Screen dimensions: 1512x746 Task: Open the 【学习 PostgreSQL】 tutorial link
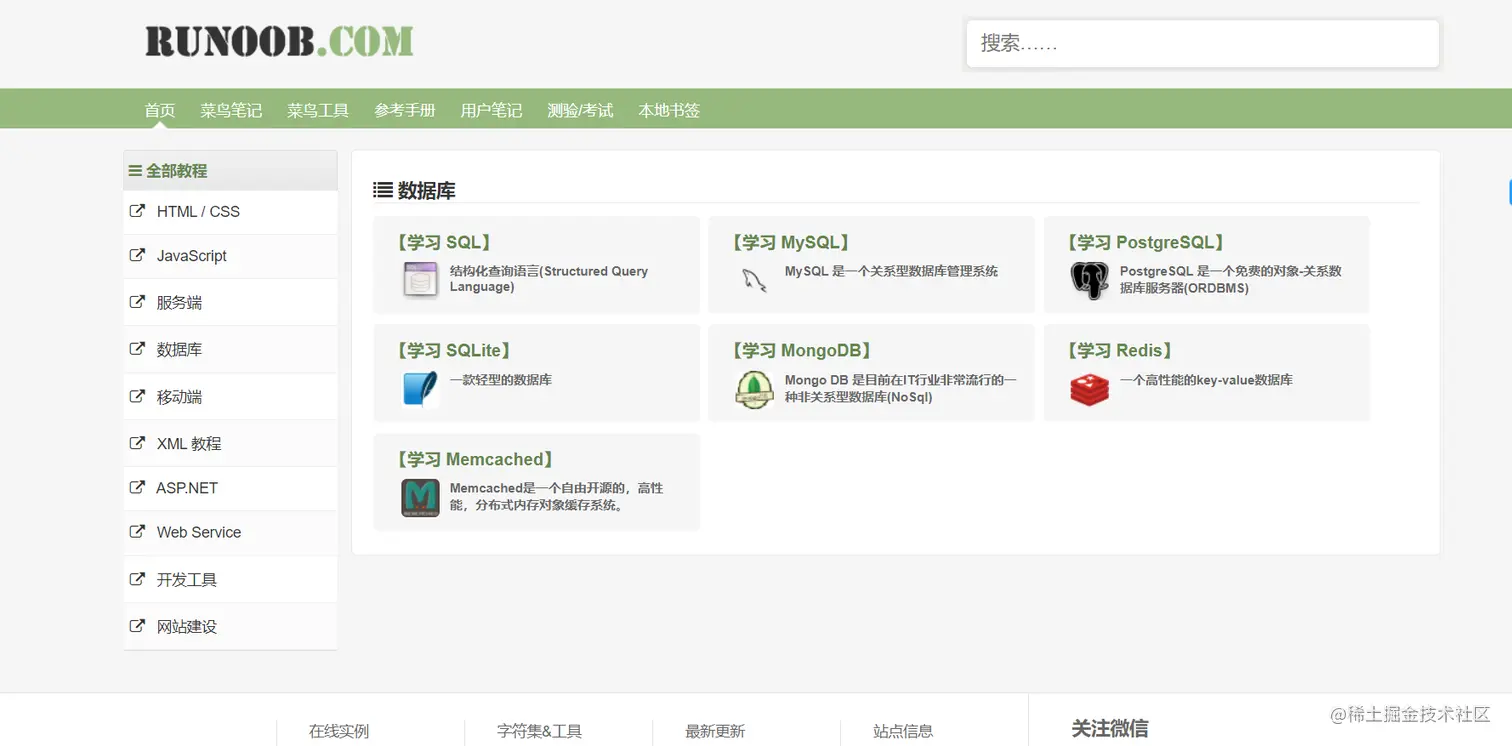(1144, 242)
